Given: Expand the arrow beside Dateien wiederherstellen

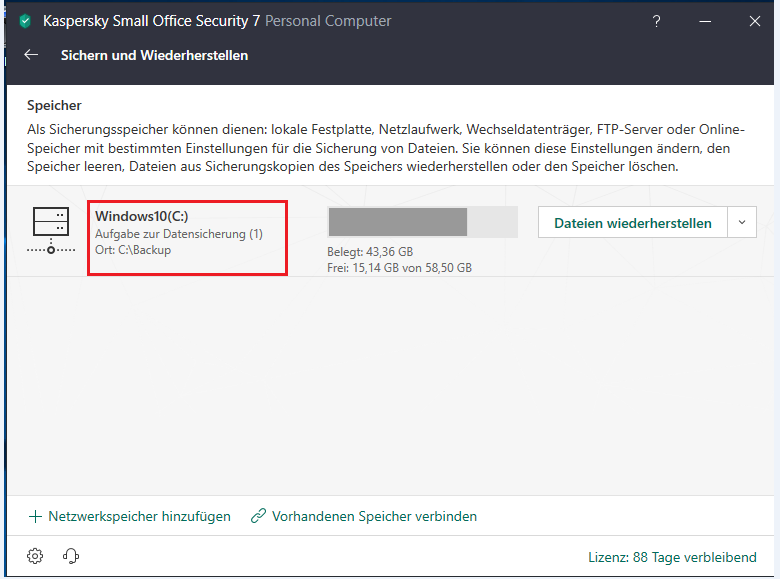Looking at the screenshot, I should [x=741, y=223].
